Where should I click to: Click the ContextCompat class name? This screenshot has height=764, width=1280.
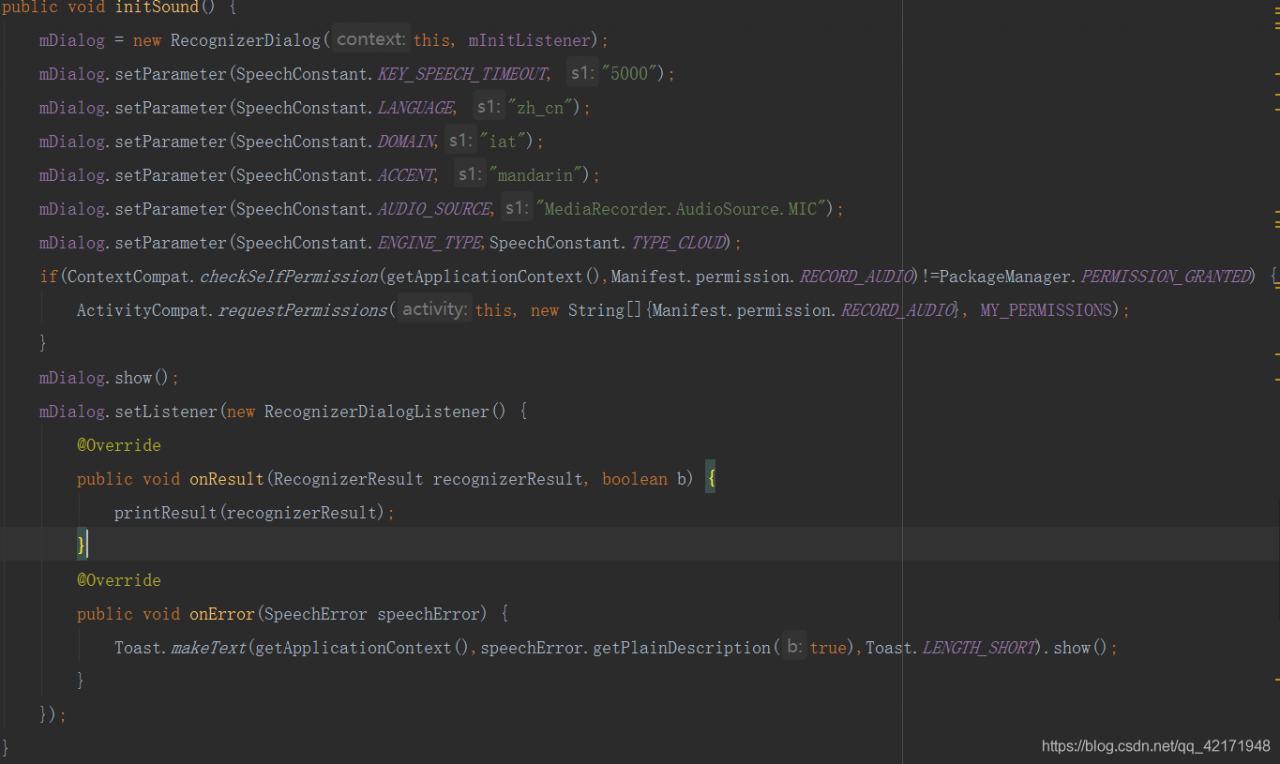(128, 277)
